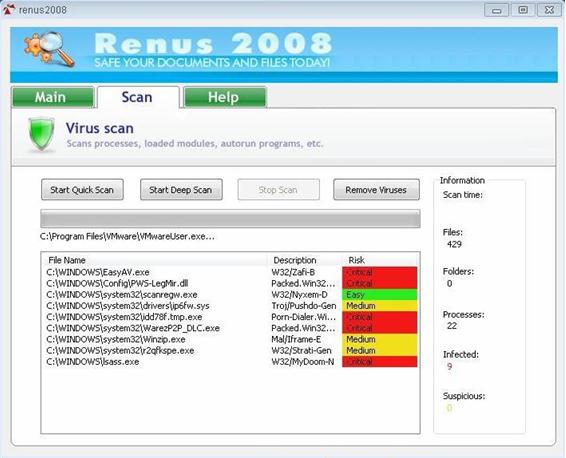The height and width of the screenshot is (458, 566).
Task: Click the magnifying glass gear logo
Action: tap(49, 49)
